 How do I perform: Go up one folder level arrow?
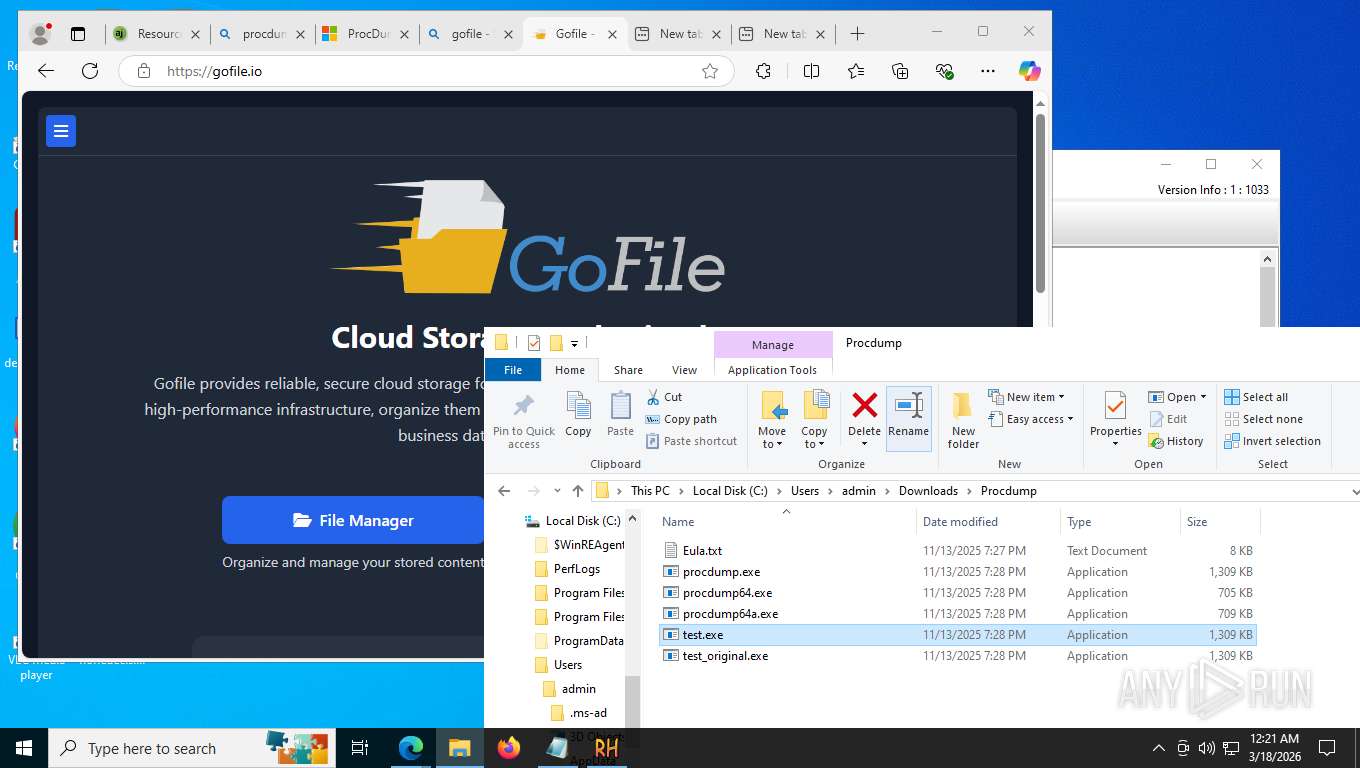578,491
